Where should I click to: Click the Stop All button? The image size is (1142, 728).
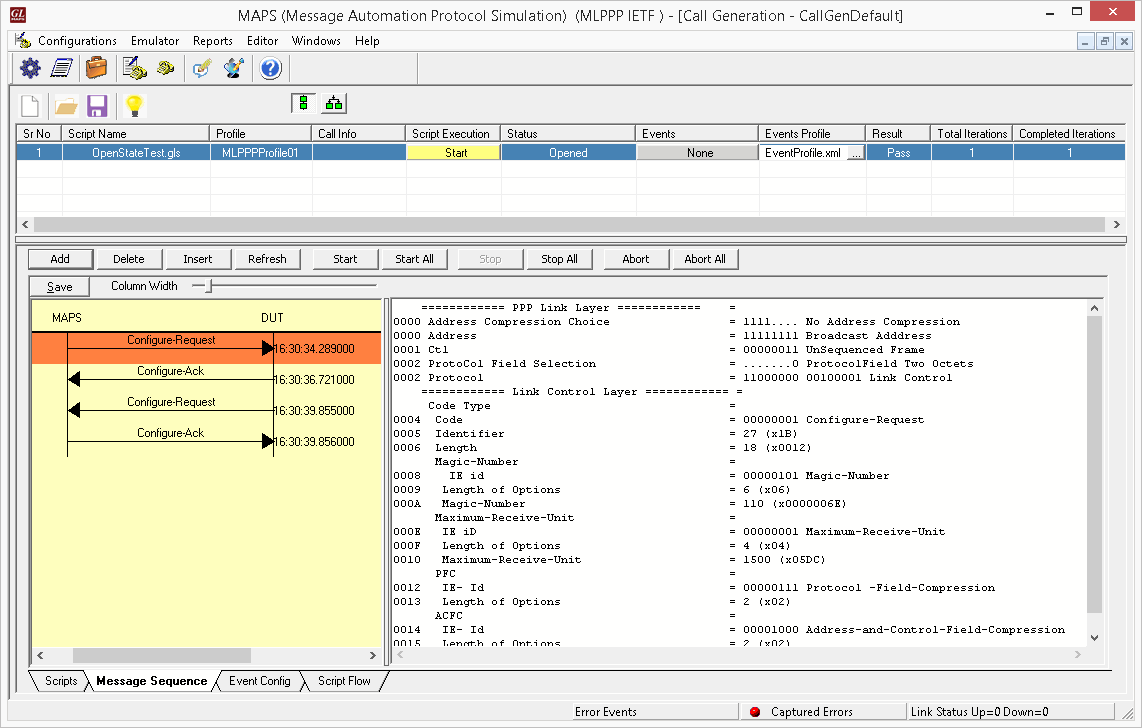coord(559,259)
